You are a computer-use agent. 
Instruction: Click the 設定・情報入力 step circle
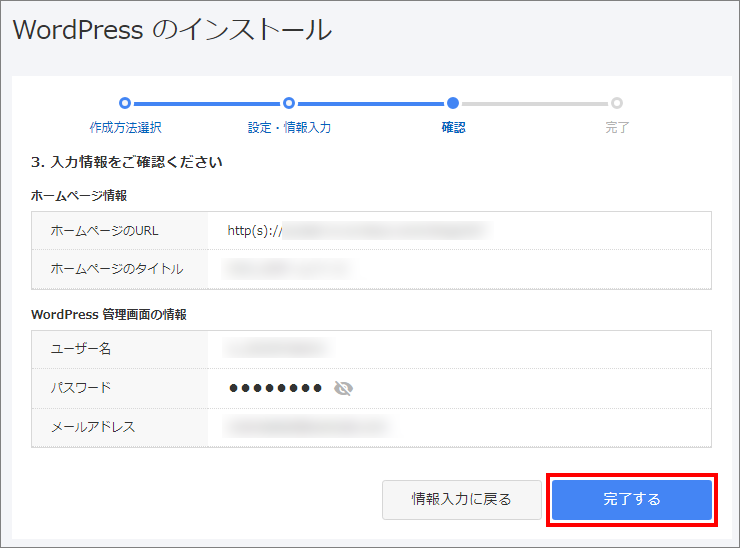(x=289, y=102)
